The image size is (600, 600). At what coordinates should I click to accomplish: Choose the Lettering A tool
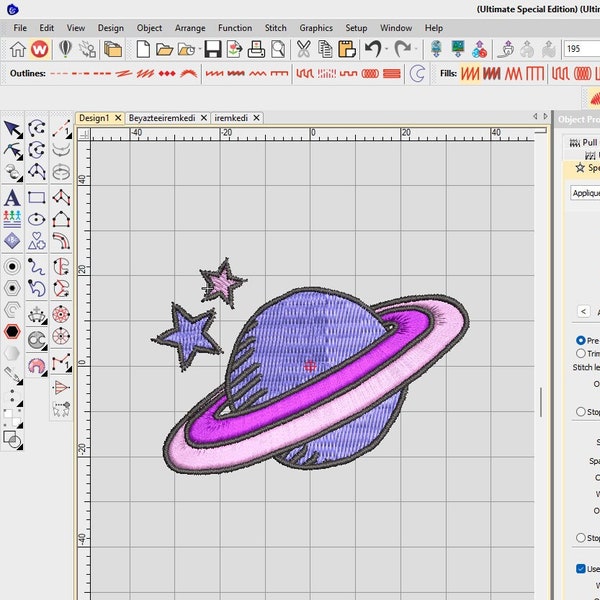[x=12, y=198]
